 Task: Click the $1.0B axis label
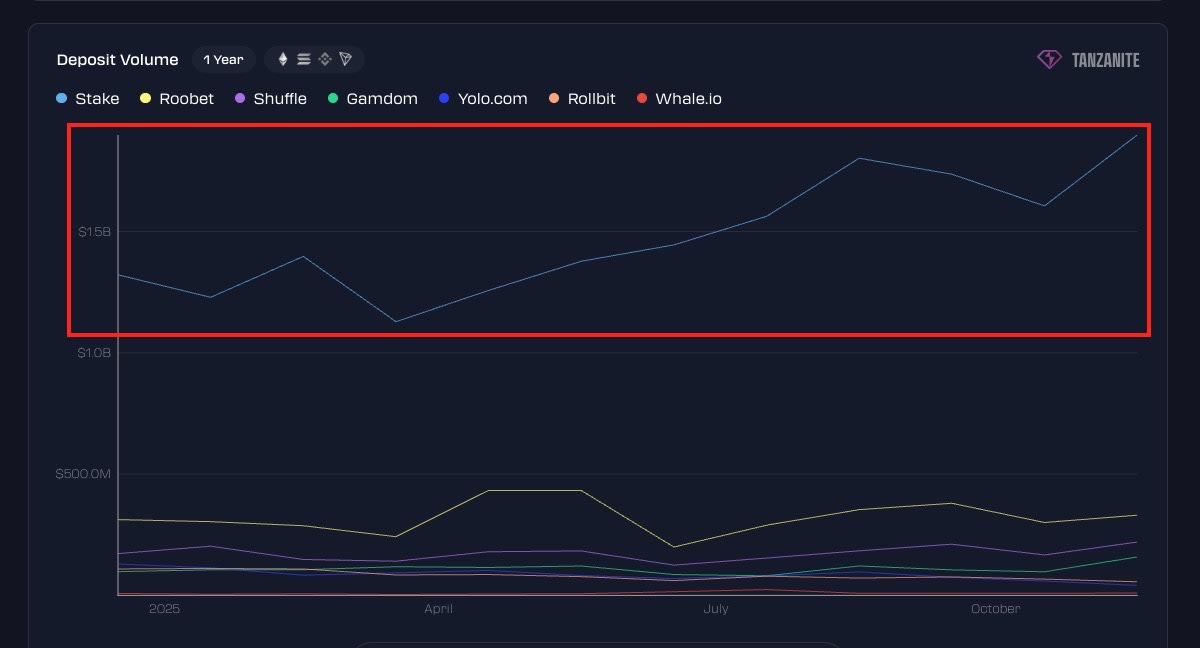point(93,352)
